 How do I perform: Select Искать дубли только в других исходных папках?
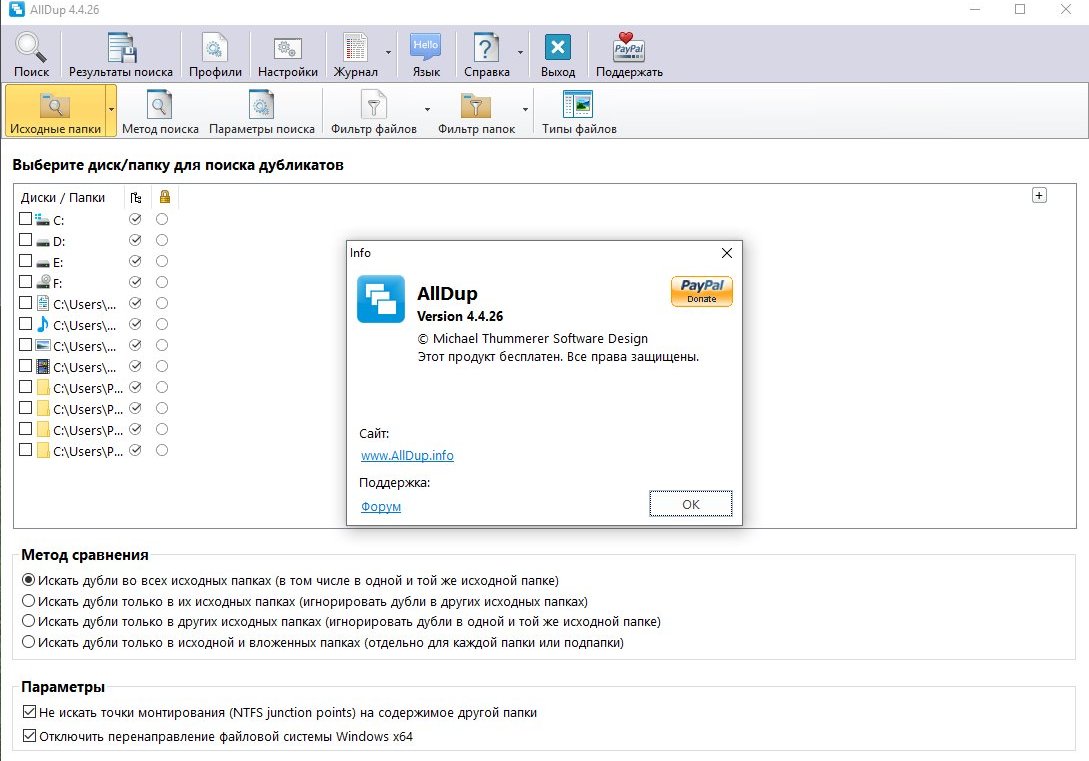[x=341, y=621]
